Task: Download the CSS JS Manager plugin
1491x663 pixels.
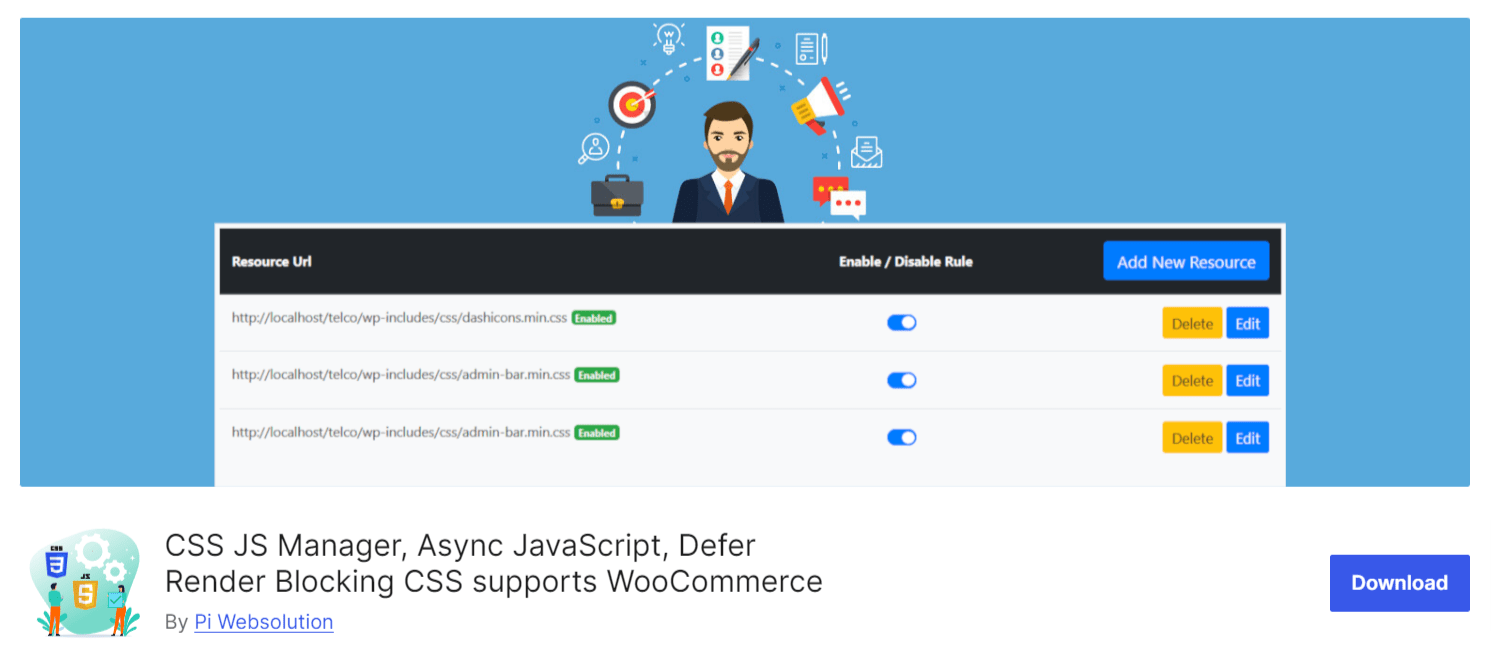Action: click(1398, 583)
